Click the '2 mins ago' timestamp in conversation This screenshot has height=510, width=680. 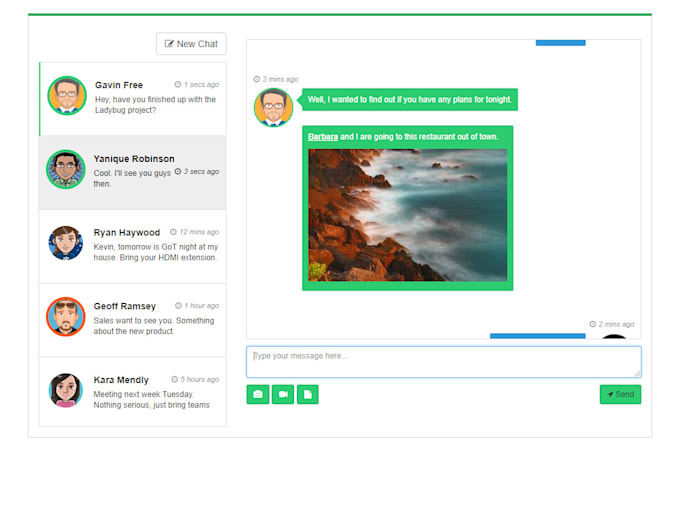[612, 324]
